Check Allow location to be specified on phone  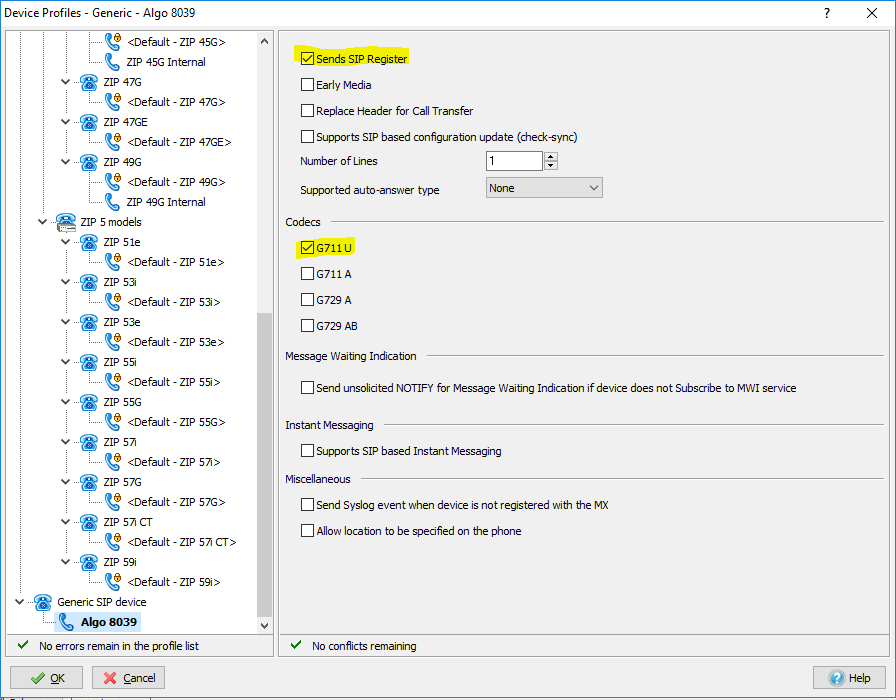tap(307, 531)
